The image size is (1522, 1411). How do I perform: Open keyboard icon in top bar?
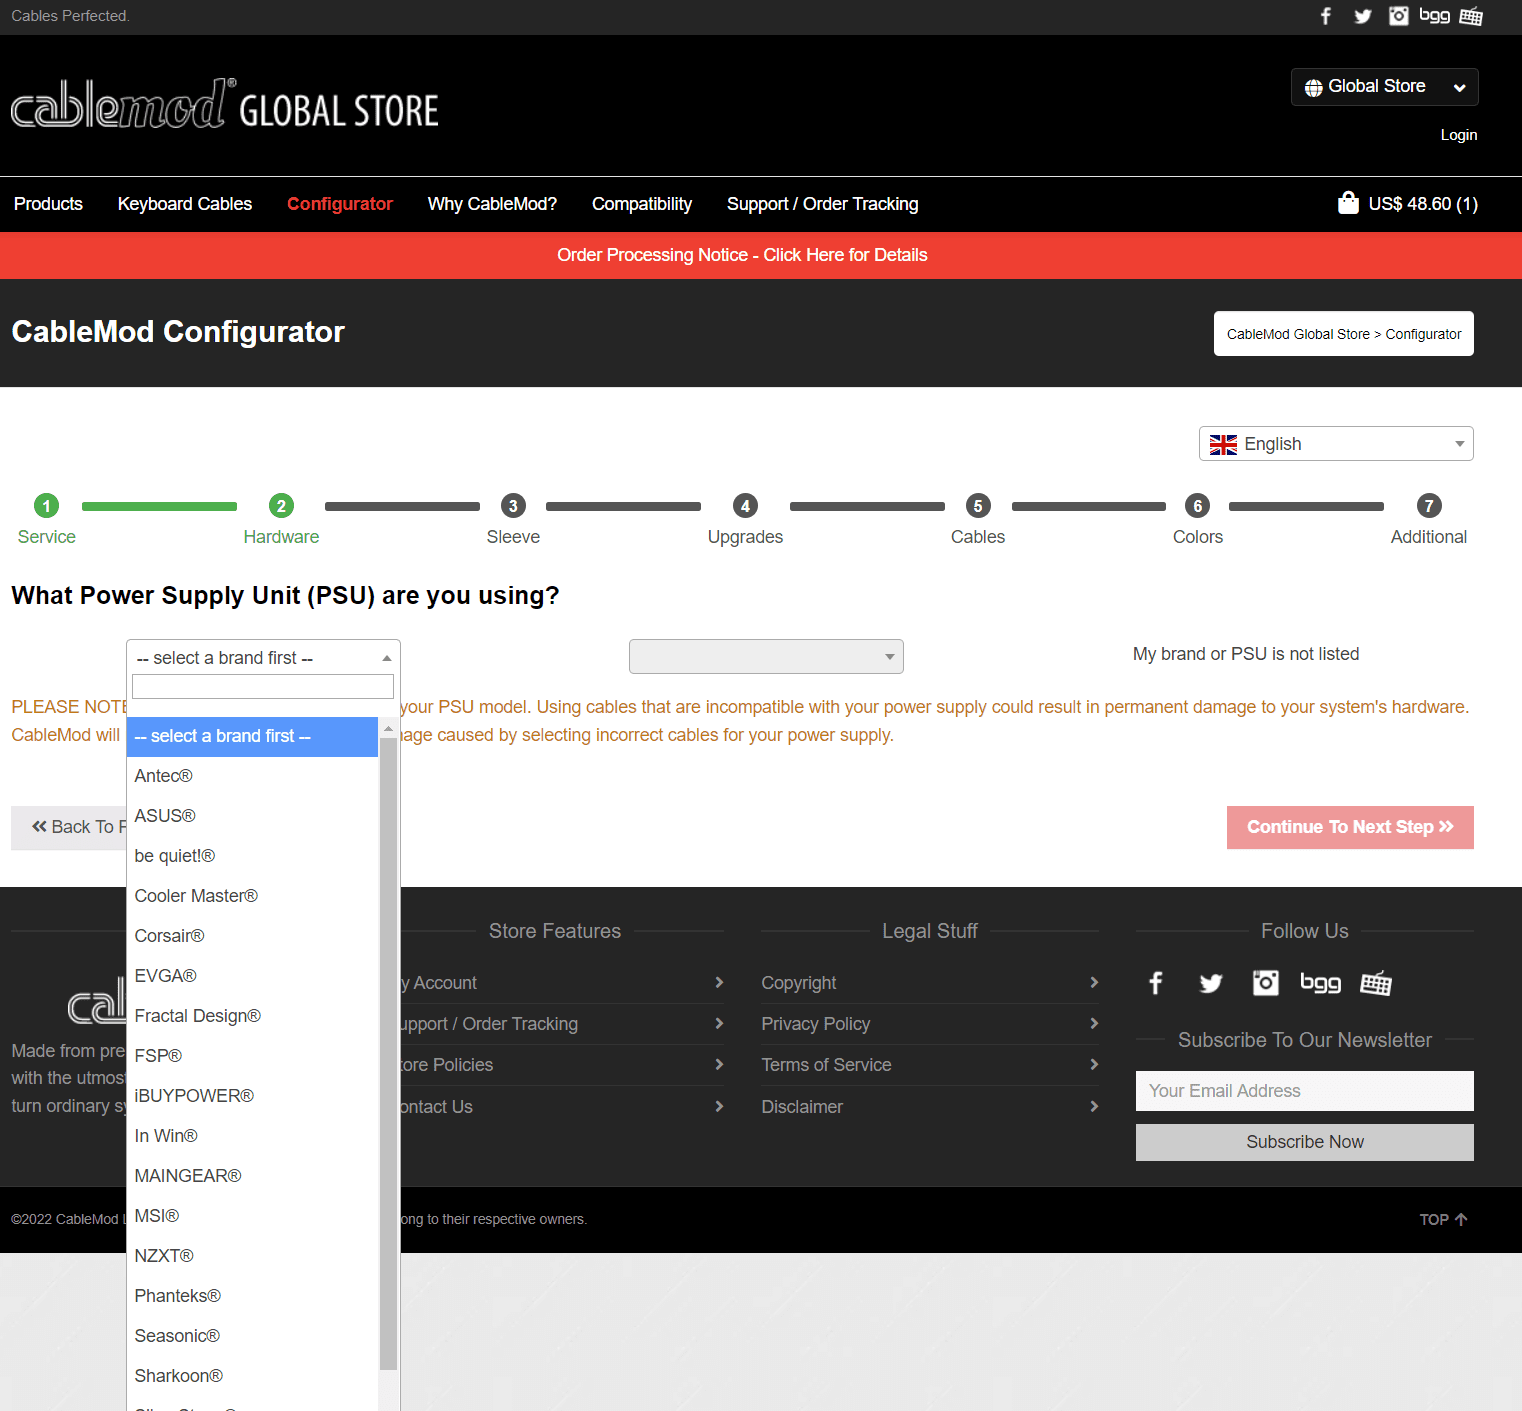click(x=1471, y=16)
